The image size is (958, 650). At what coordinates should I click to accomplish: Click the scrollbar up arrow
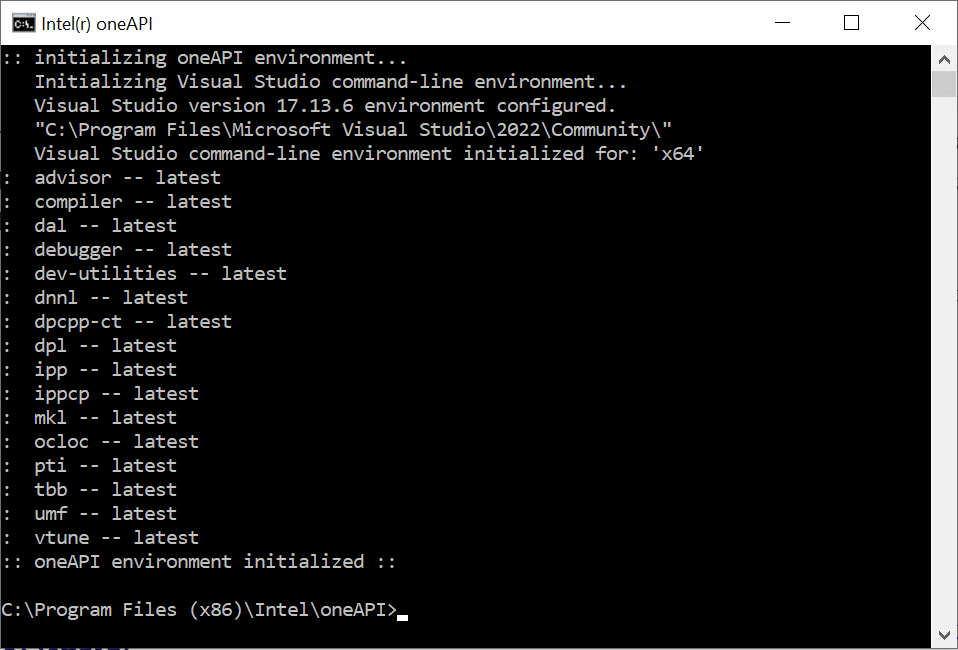tap(944, 59)
